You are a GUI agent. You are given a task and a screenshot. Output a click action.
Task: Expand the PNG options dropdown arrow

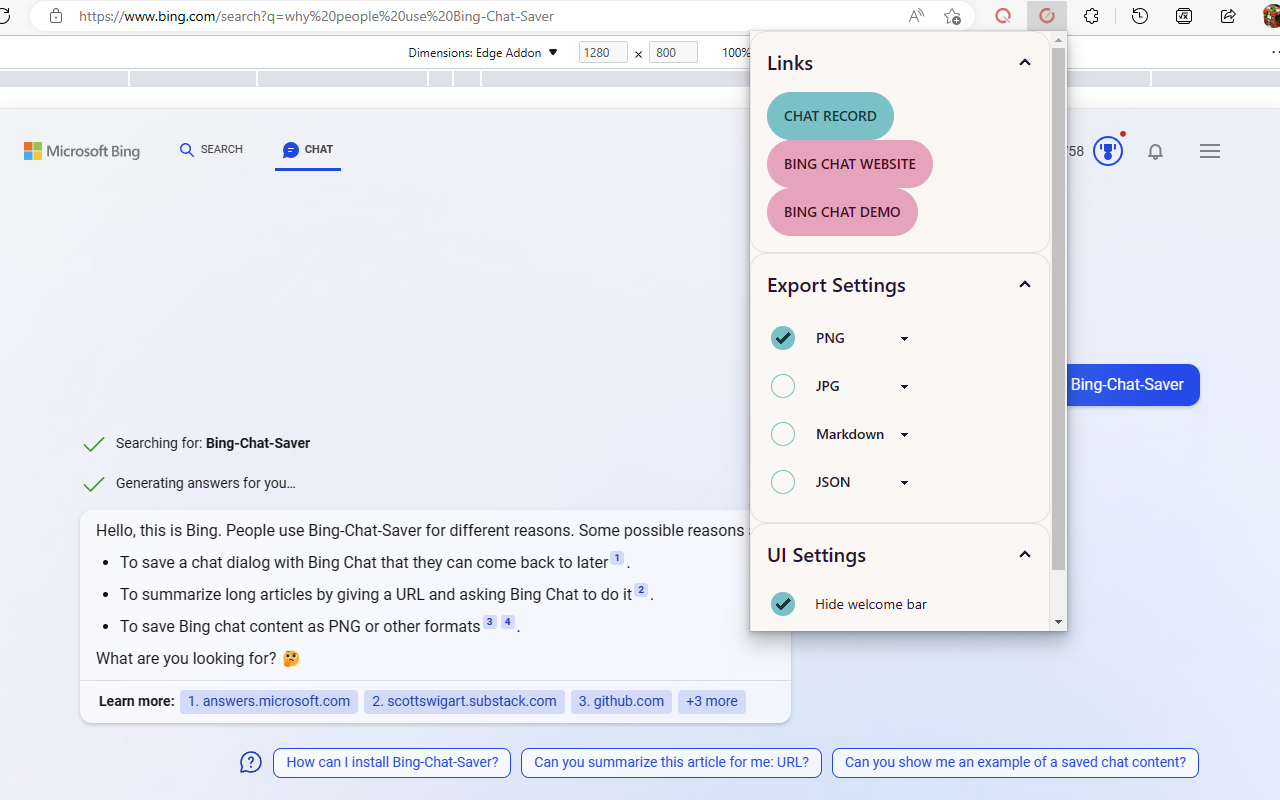click(x=904, y=339)
